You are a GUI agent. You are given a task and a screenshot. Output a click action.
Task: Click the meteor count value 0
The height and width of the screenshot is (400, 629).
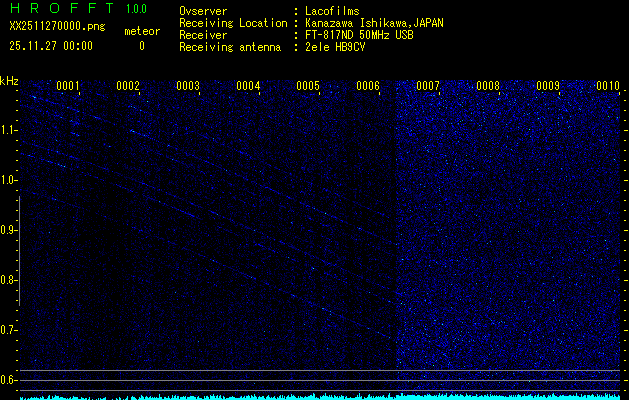(x=141, y=46)
